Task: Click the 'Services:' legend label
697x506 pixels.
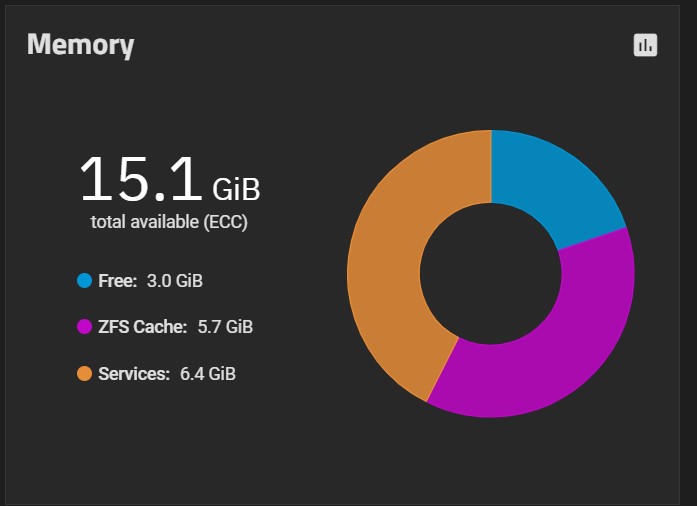Action: pos(134,373)
